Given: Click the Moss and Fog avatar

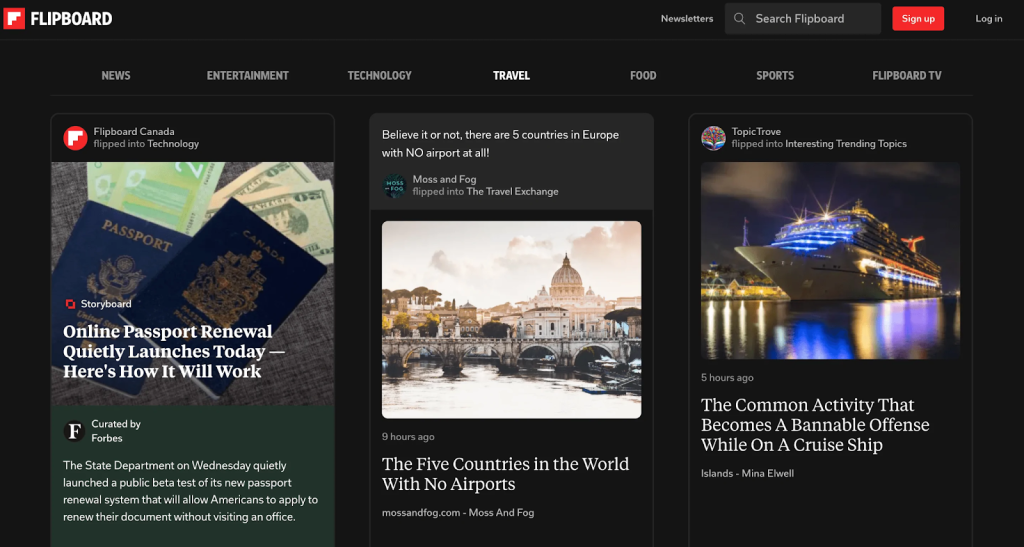Looking at the screenshot, I should coord(395,185).
